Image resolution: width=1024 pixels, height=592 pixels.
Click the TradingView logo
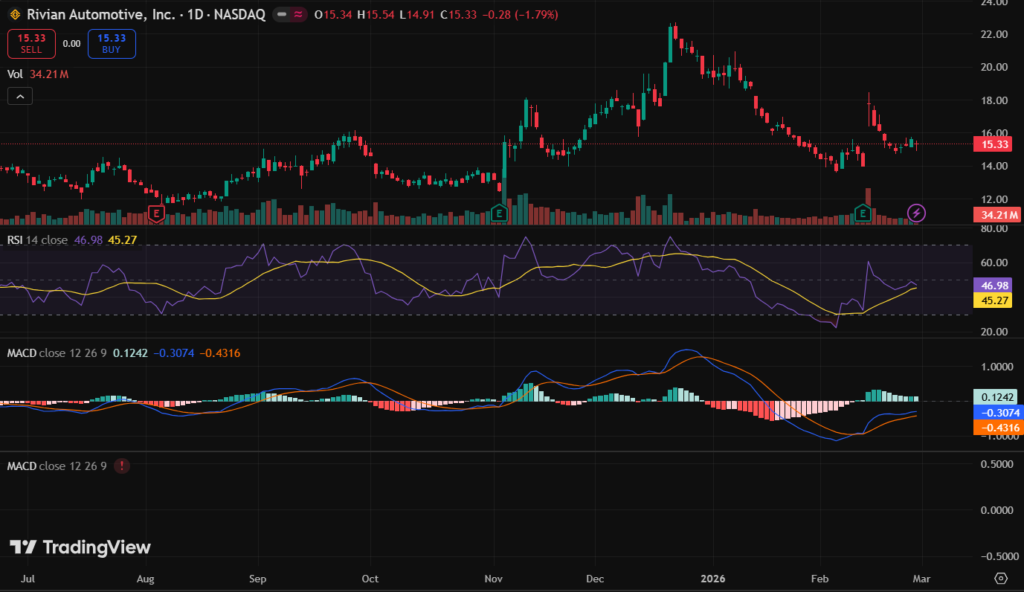(80, 547)
